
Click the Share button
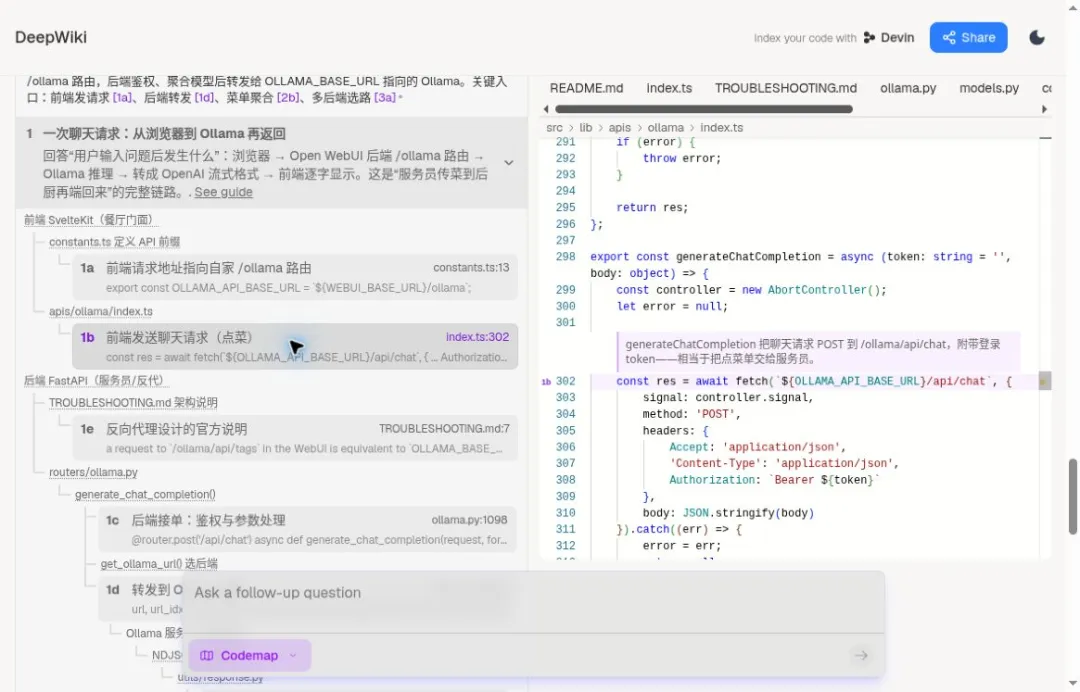coord(968,38)
